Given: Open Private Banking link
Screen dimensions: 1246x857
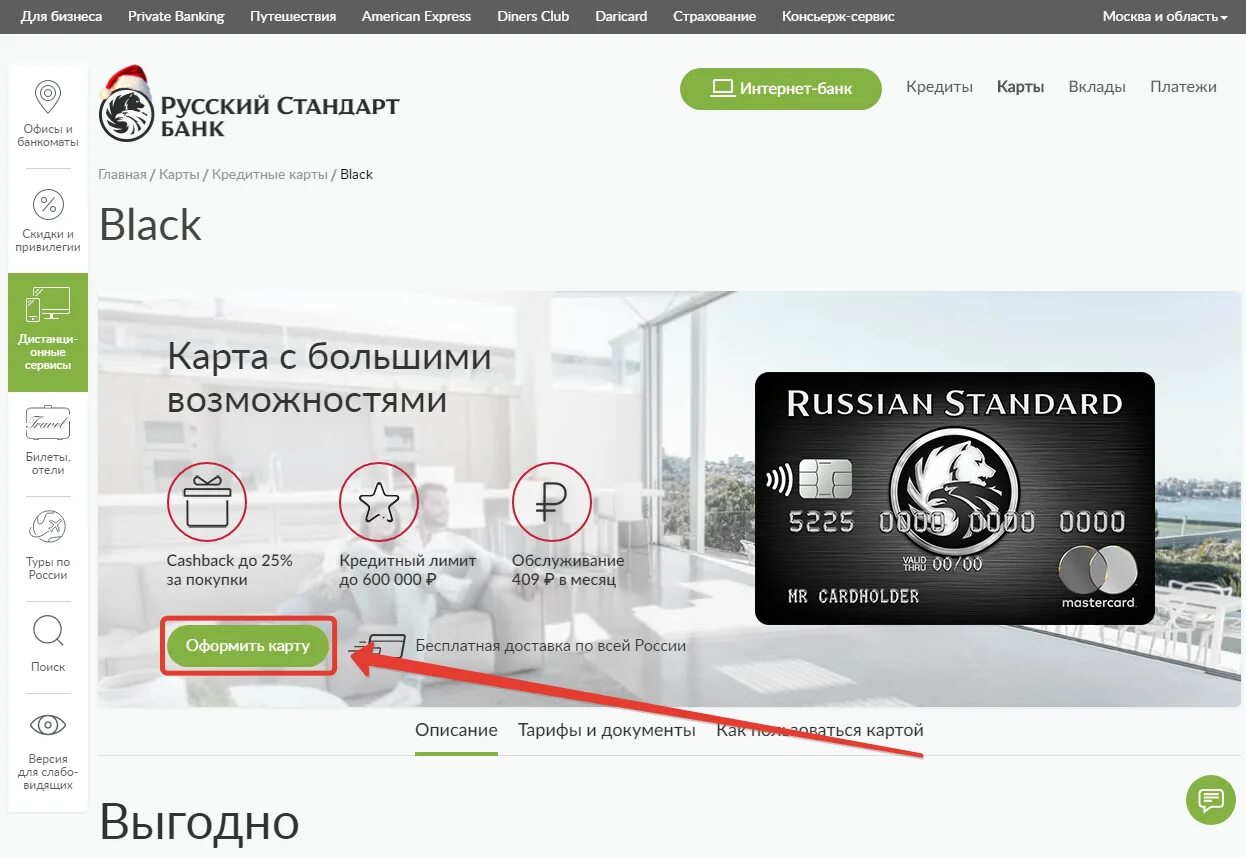Looking at the screenshot, I should pos(176,17).
